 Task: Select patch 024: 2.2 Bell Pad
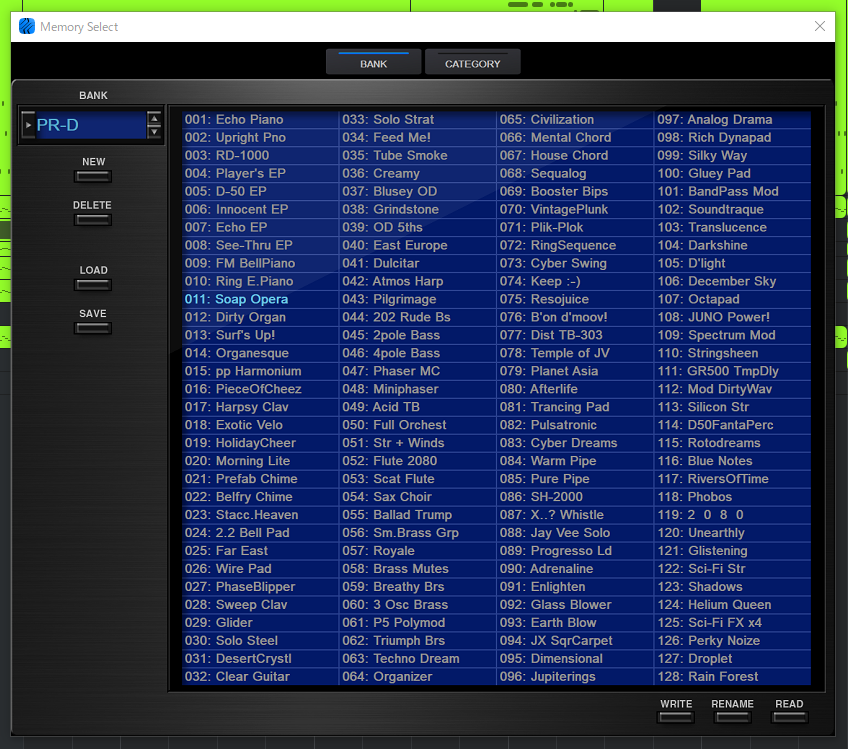(260, 533)
